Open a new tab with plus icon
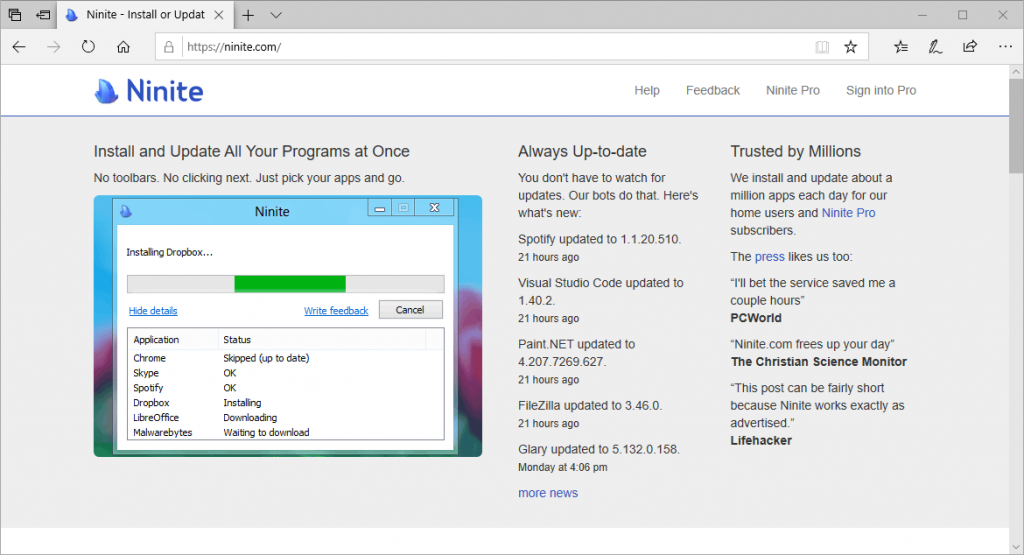The height and width of the screenshot is (555, 1024). tap(248, 15)
